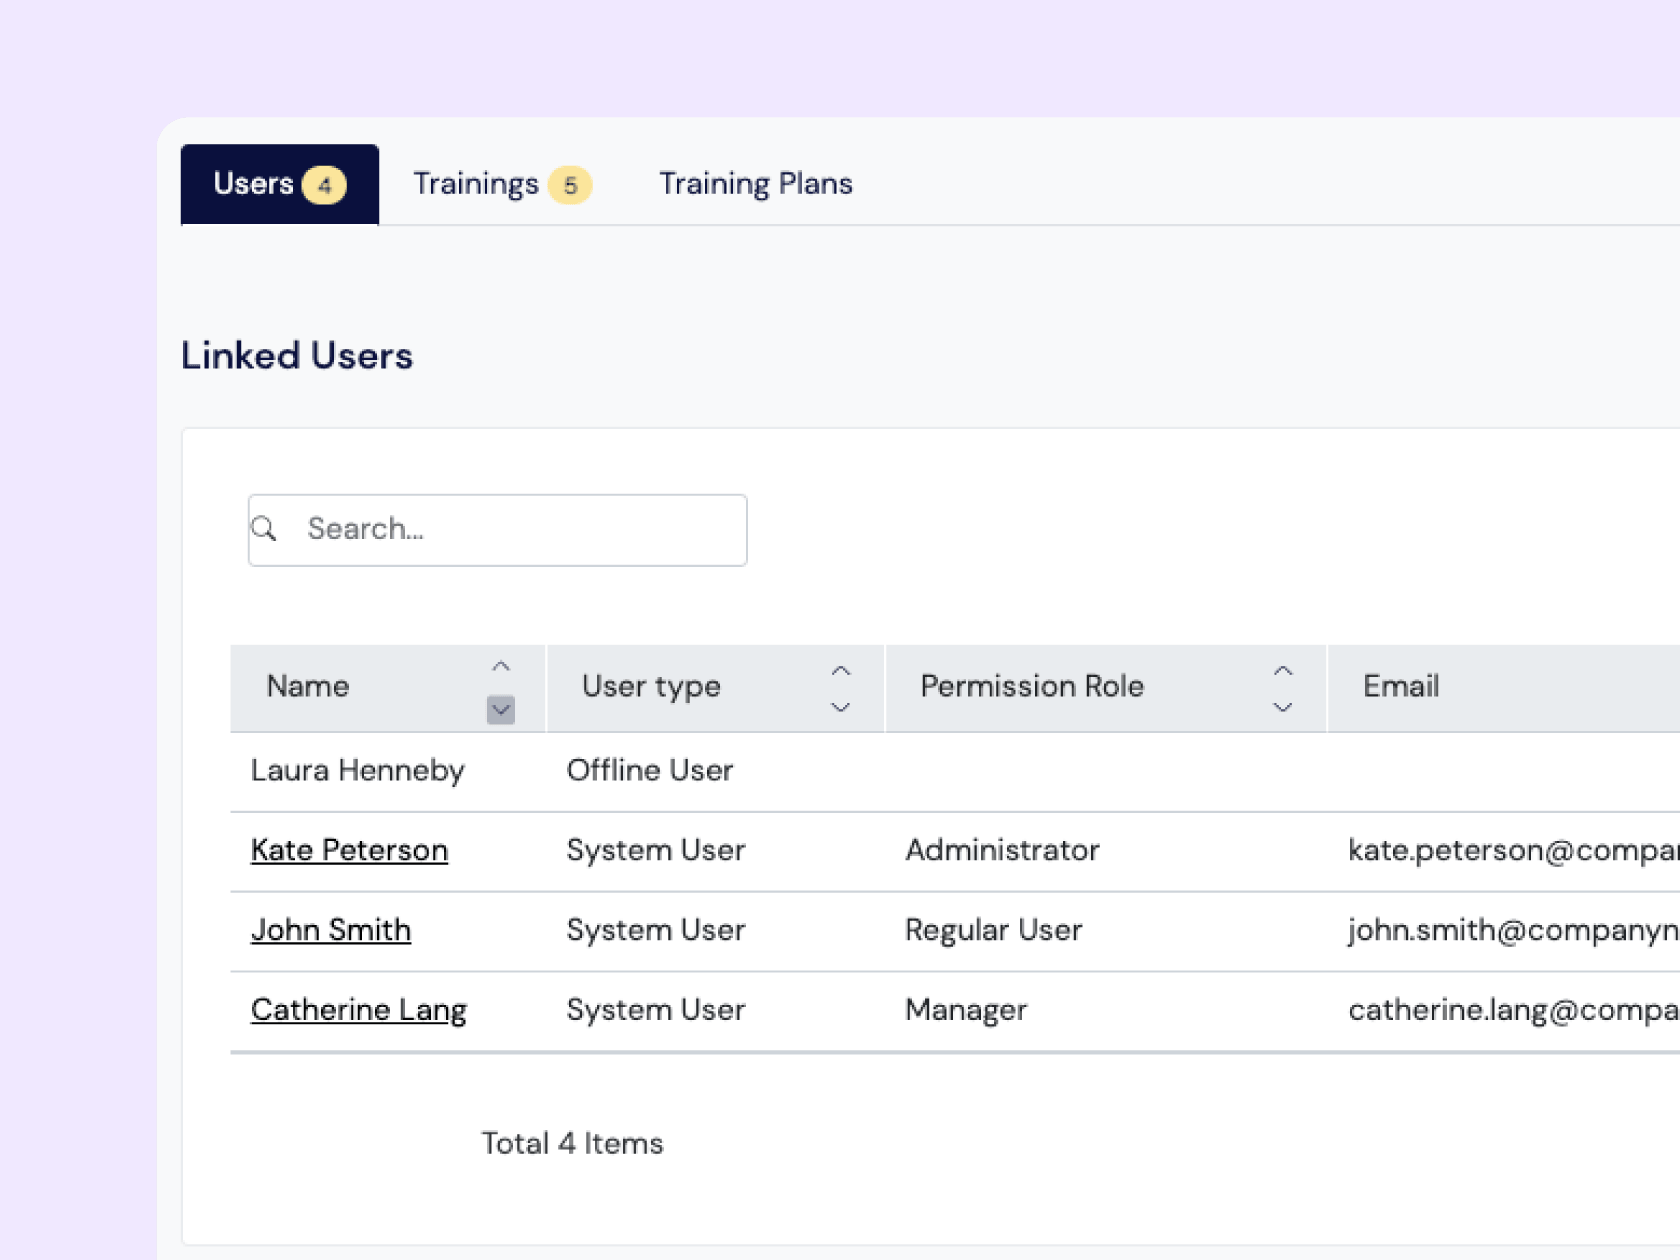Click the Users count badge showing 4

click(x=323, y=184)
